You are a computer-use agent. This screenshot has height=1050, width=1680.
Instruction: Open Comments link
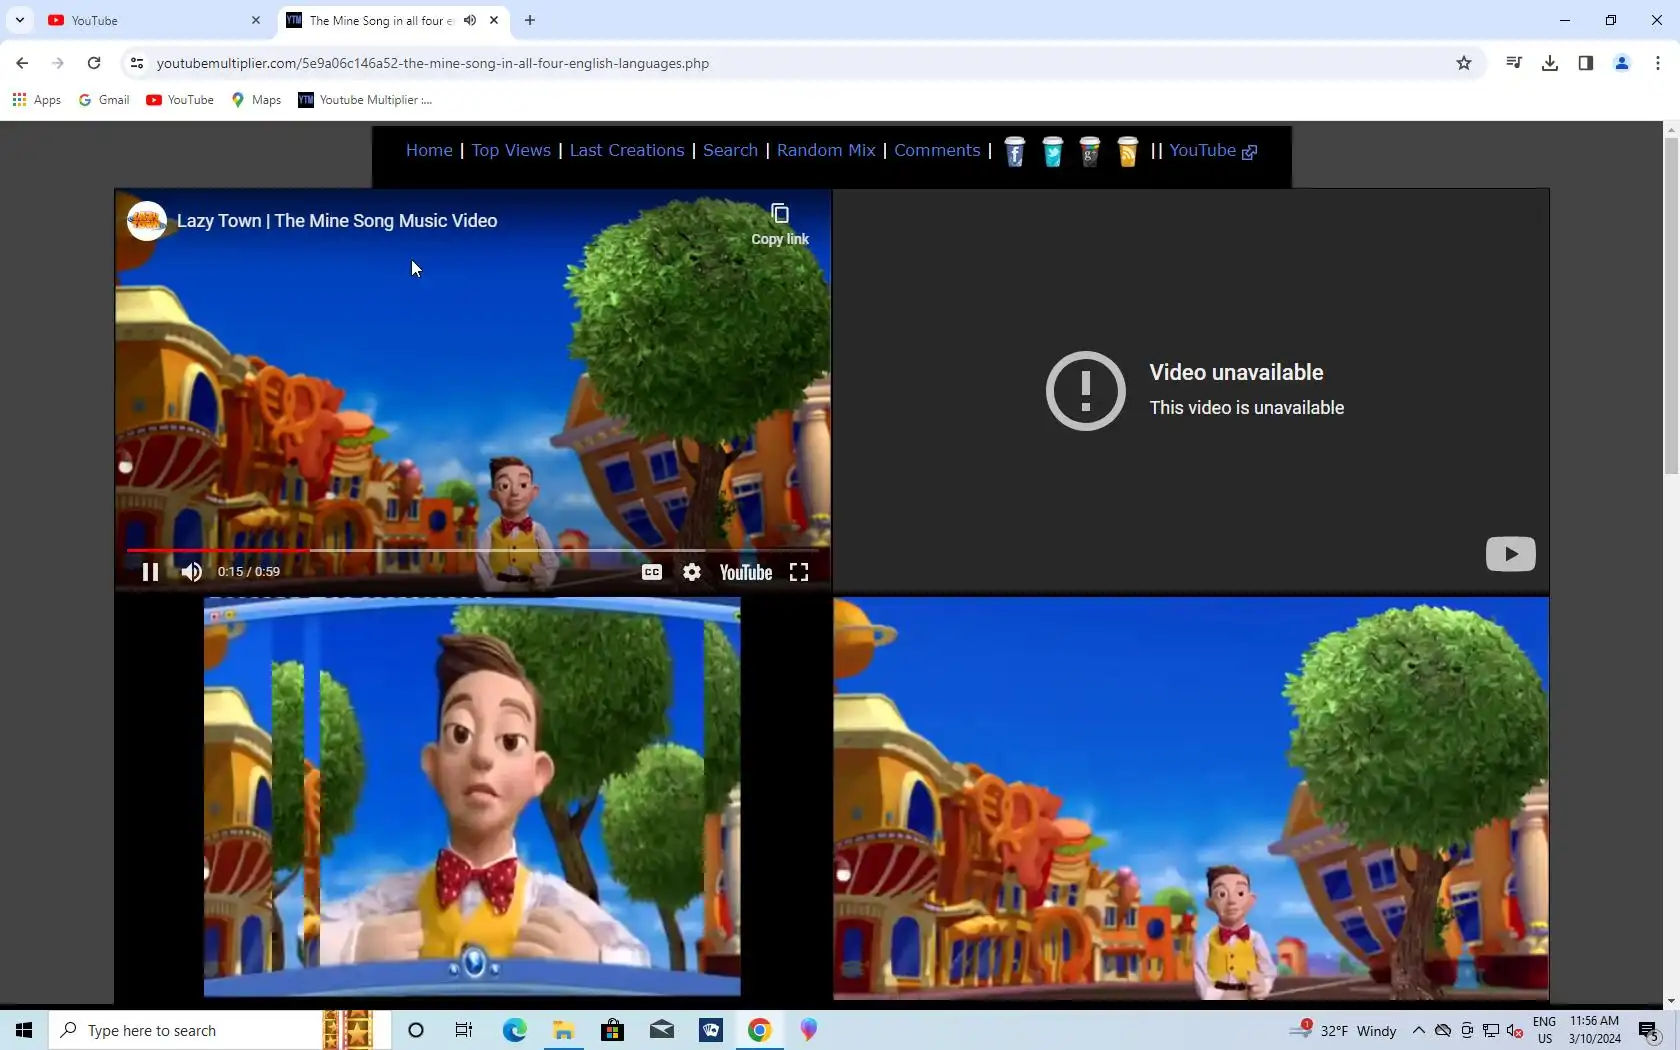pyautogui.click(x=937, y=150)
